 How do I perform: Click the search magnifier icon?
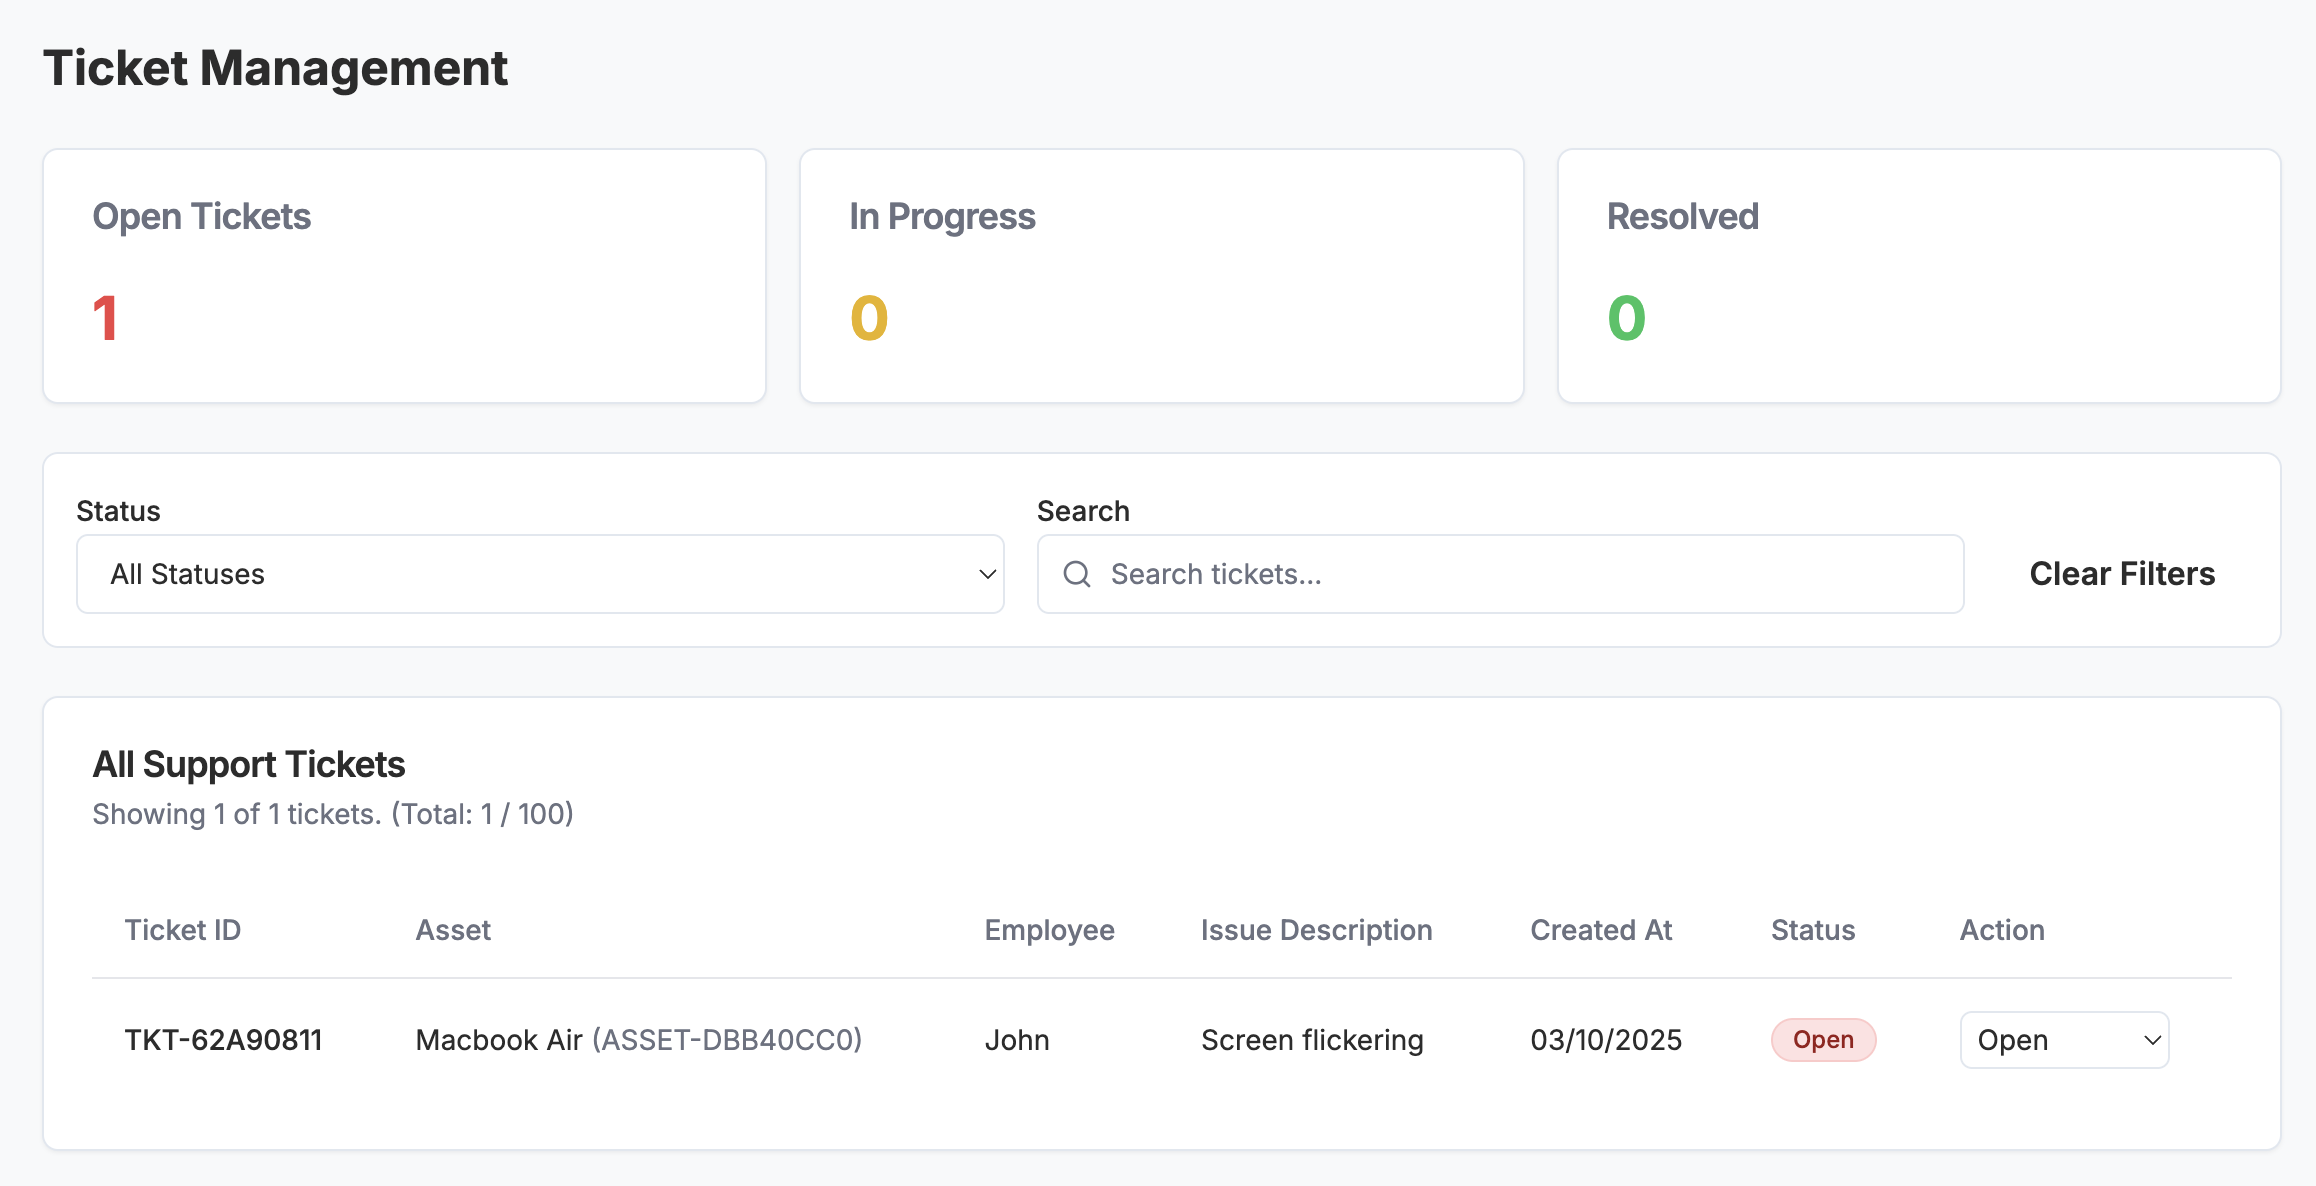(x=1076, y=574)
